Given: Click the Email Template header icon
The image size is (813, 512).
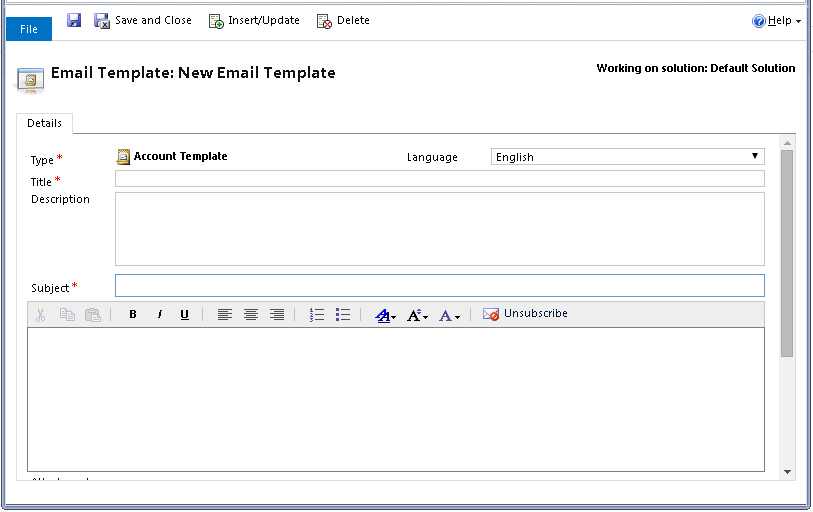Looking at the screenshot, I should pos(30,80).
